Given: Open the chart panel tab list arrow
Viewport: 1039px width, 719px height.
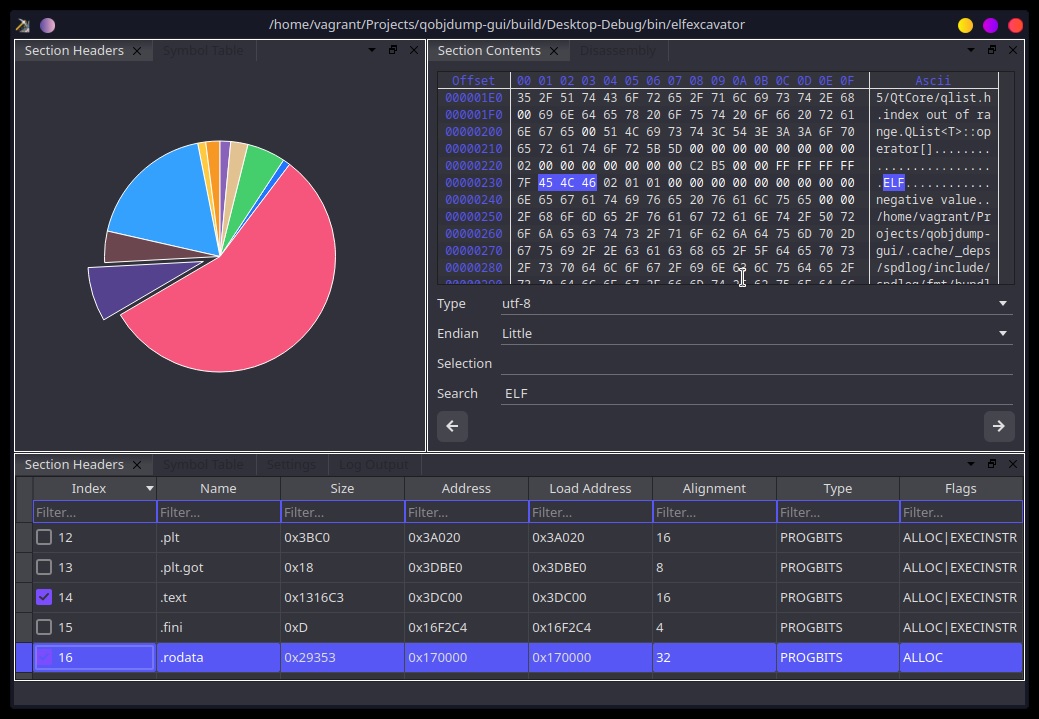Looking at the screenshot, I should click(x=371, y=50).
